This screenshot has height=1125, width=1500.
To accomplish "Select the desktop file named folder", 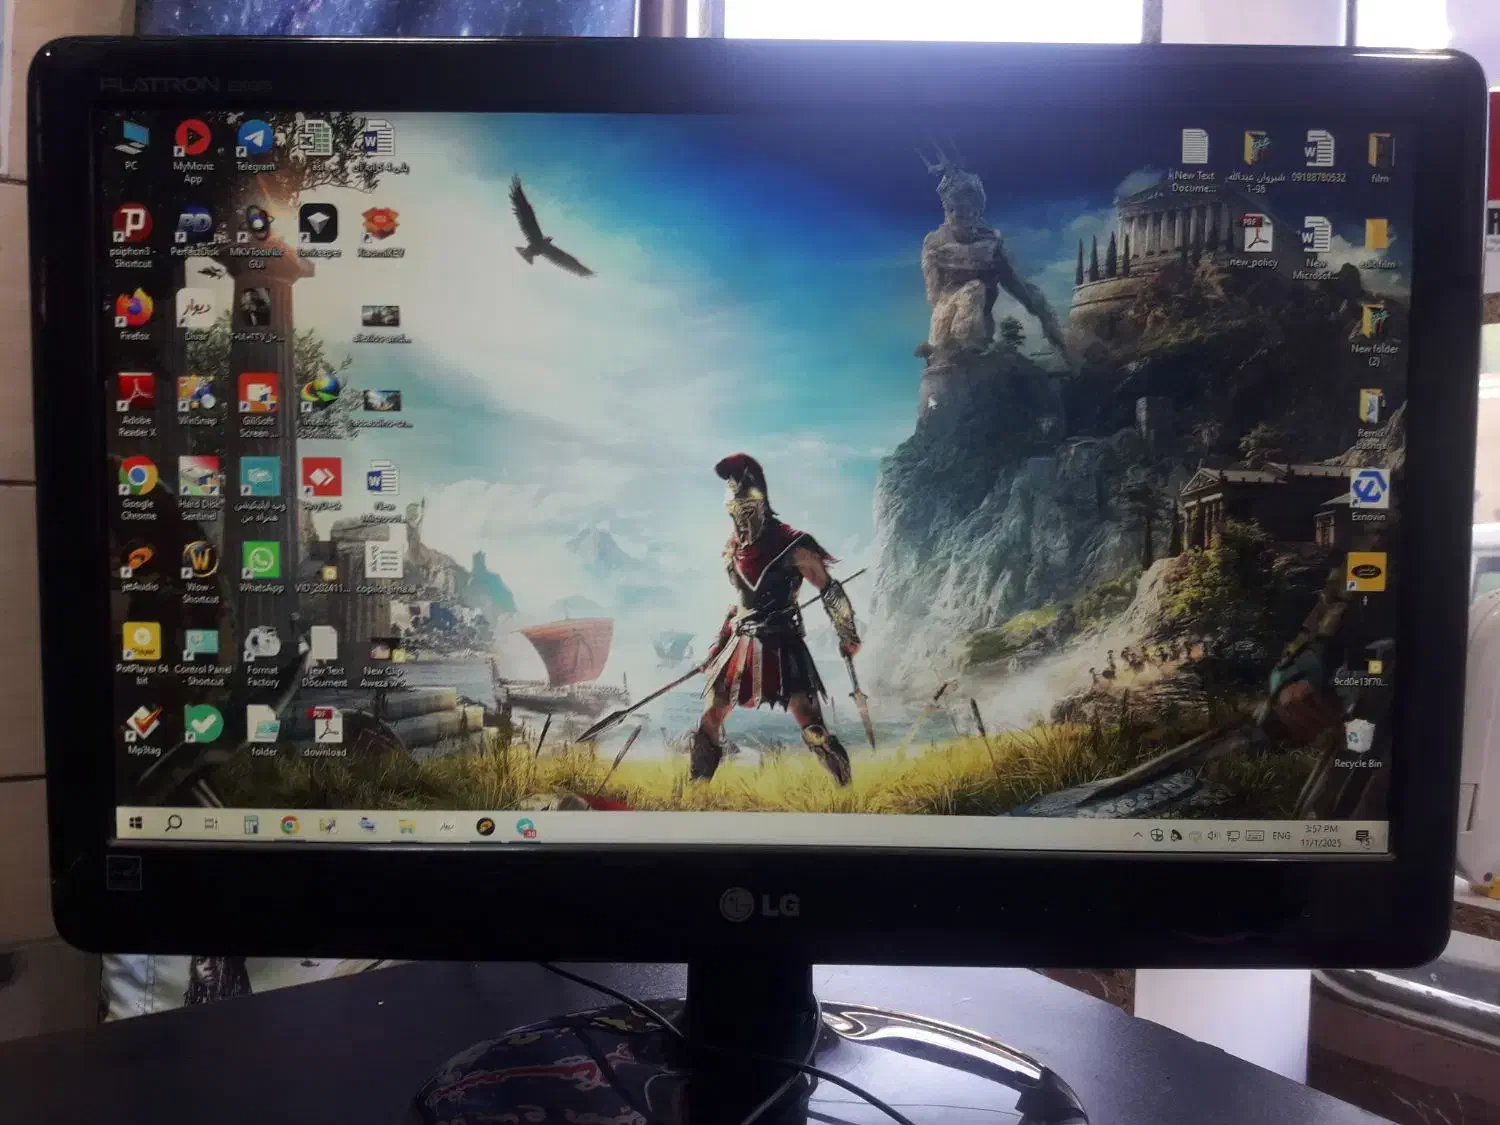I will (263, 731).
